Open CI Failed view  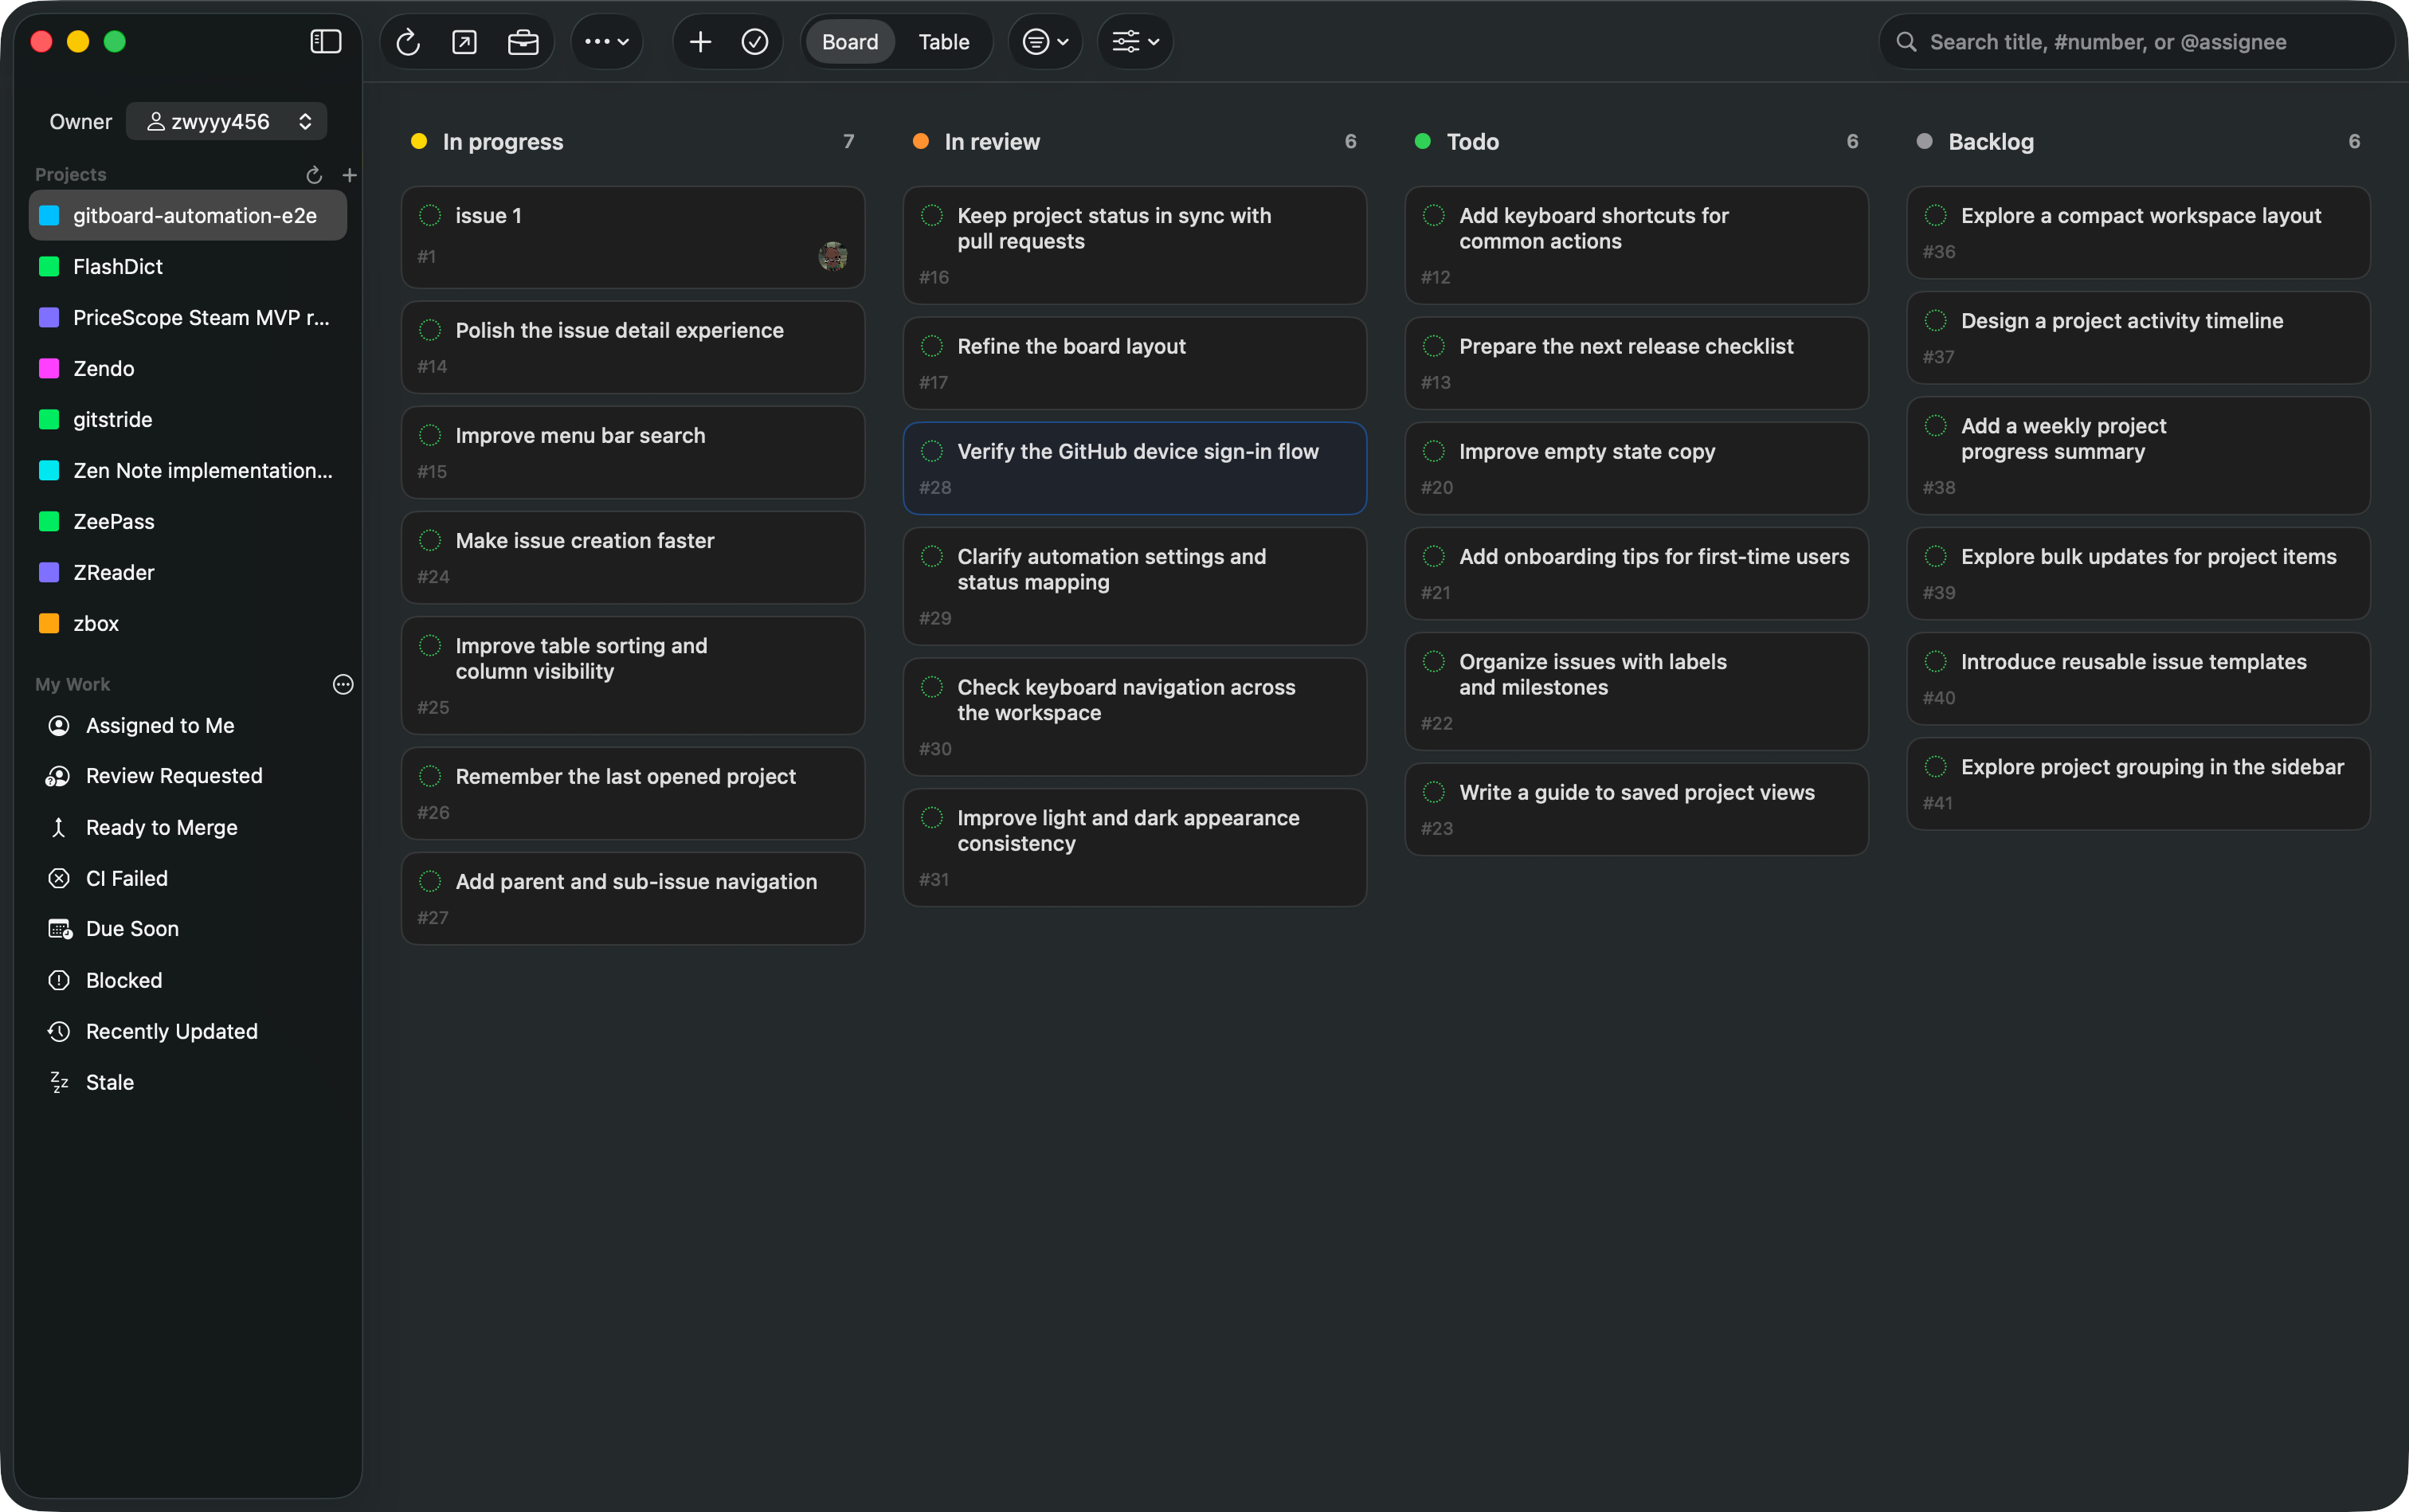pos(188,879)
